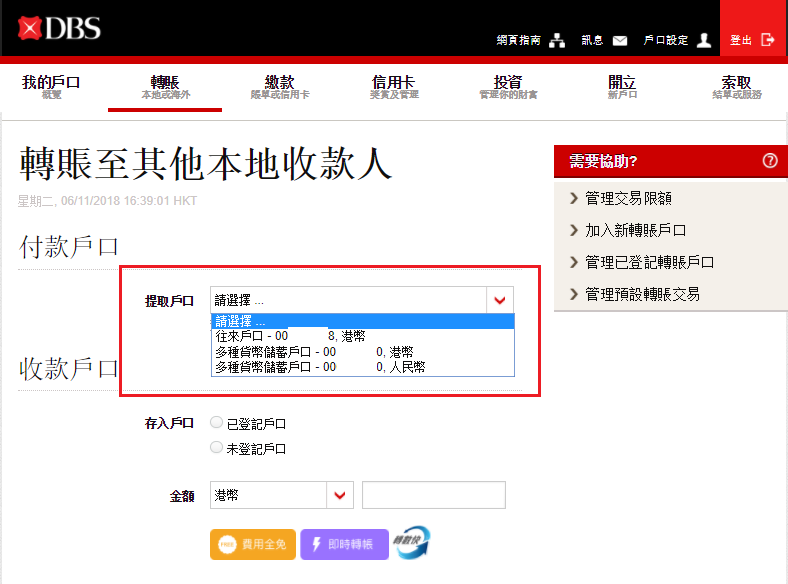Select the 已登記戶口 radio button

pyautogui.click(x=217, y=423)
